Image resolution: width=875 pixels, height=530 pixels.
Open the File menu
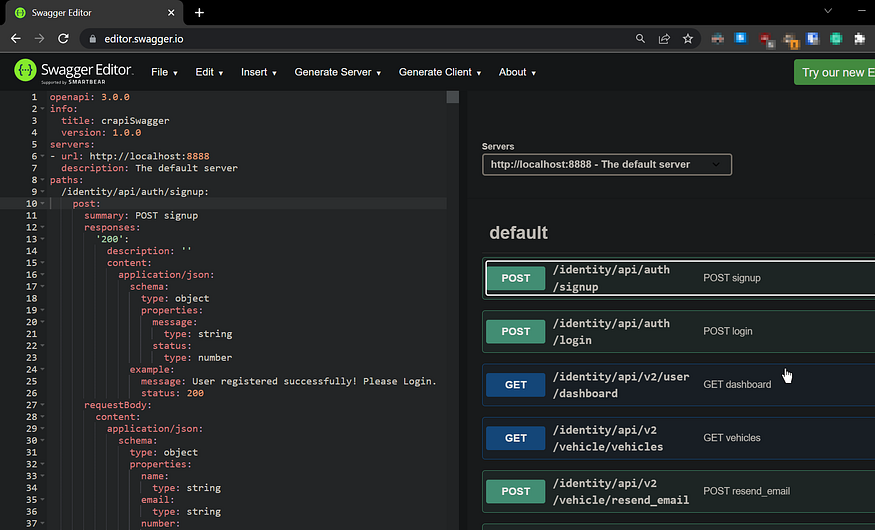(x=164, y=72)
